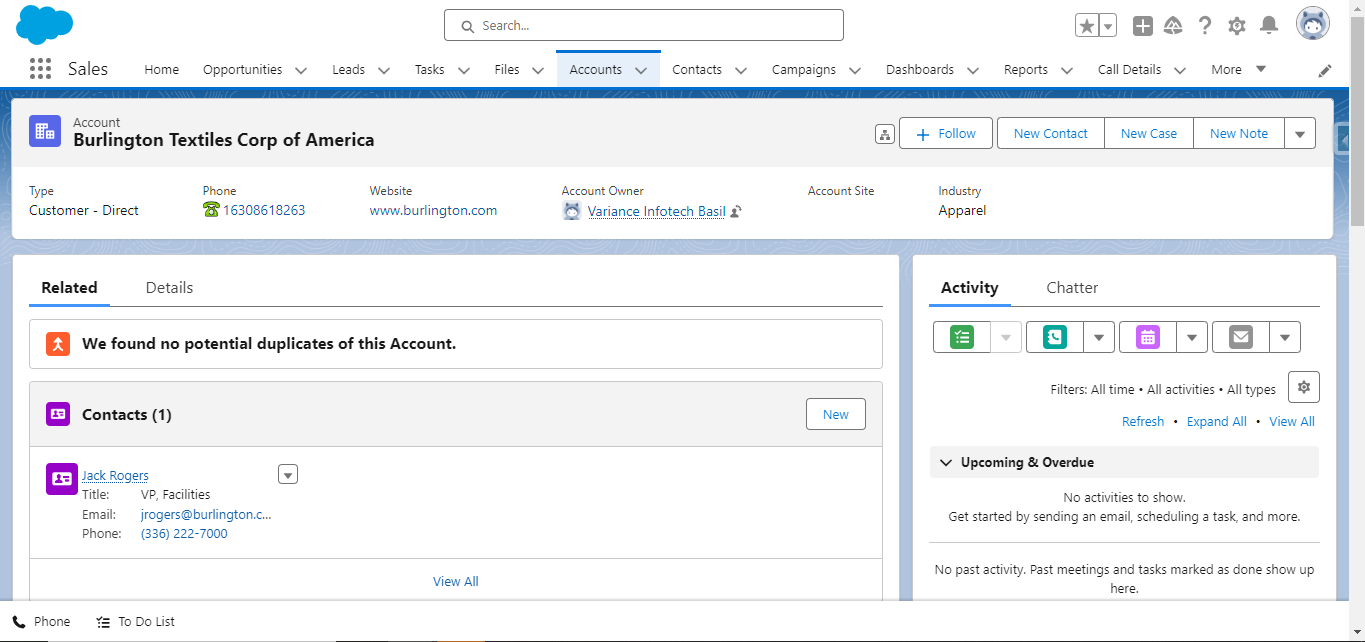Open Variance Infotech Basil owner link
Screen dimensions: 1365x642
coord(657,211)
